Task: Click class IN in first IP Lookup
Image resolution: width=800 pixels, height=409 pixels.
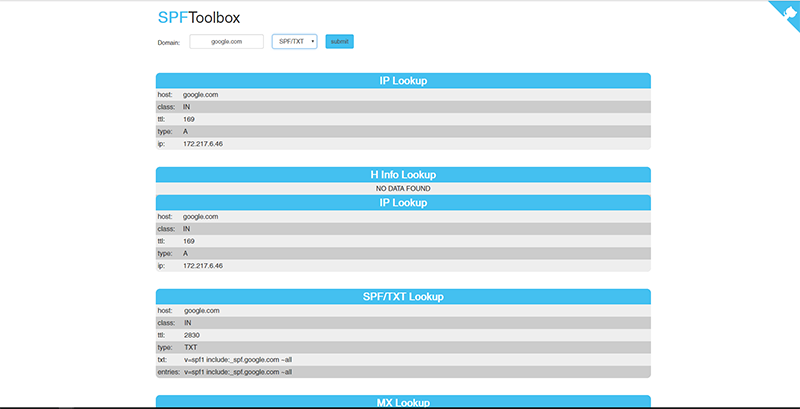Action: (186, 107)
